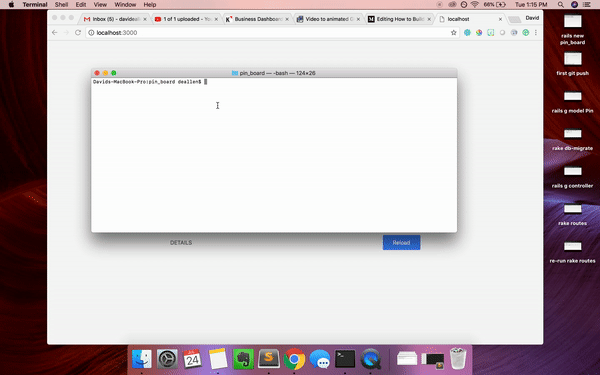Open Google Chrome from the Dock

point(294,359)
